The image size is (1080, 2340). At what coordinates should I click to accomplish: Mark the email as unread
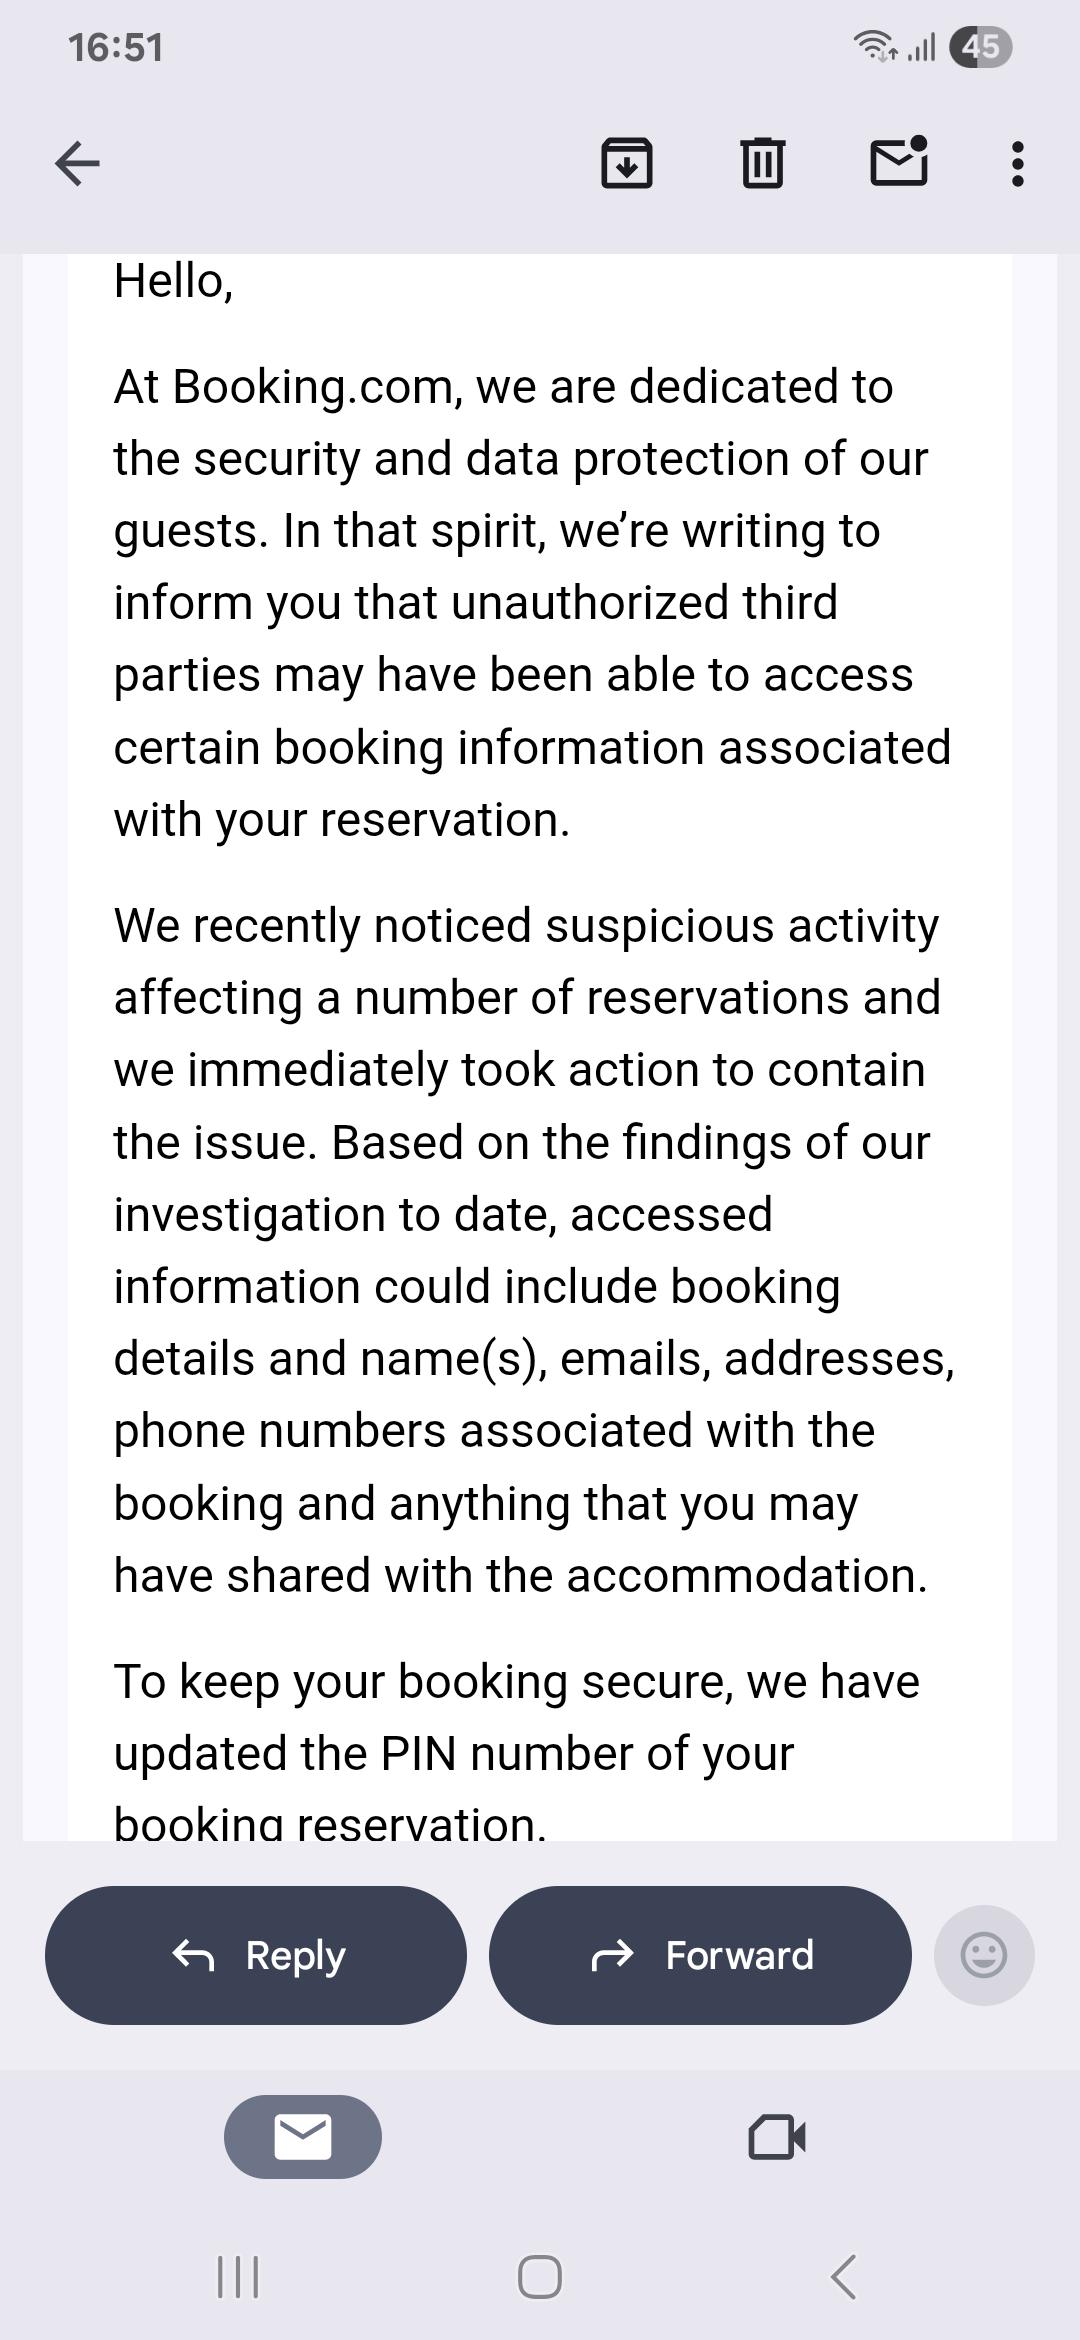(x=899, y=163)
